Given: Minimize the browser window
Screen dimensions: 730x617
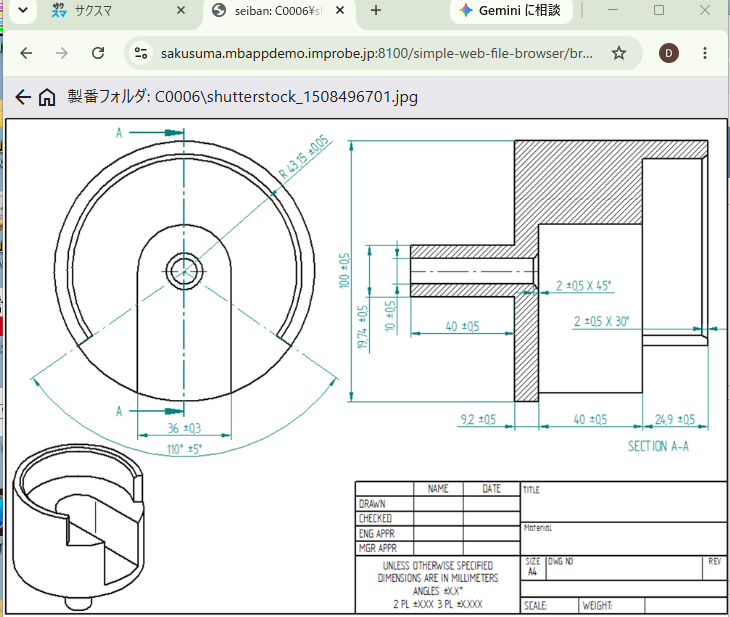Looking at the screenshot, I should 613,10.
